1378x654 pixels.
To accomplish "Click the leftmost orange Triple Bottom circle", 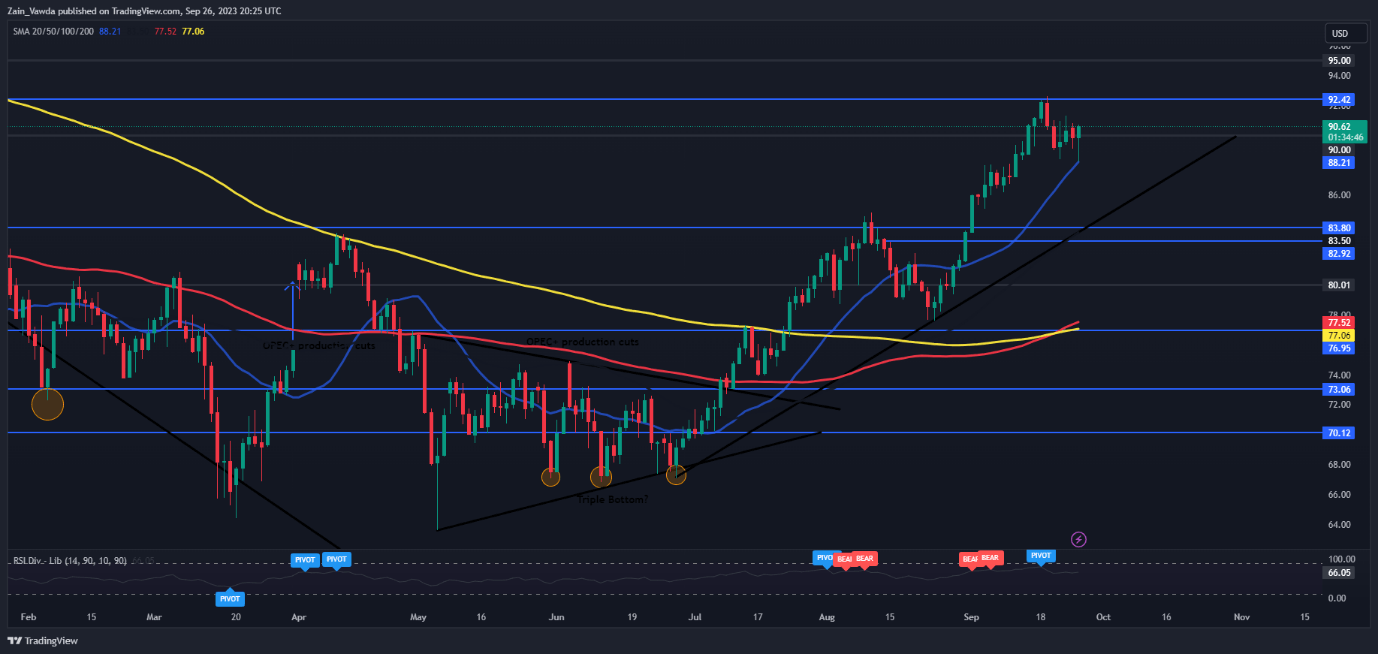I will pos(551,476).
